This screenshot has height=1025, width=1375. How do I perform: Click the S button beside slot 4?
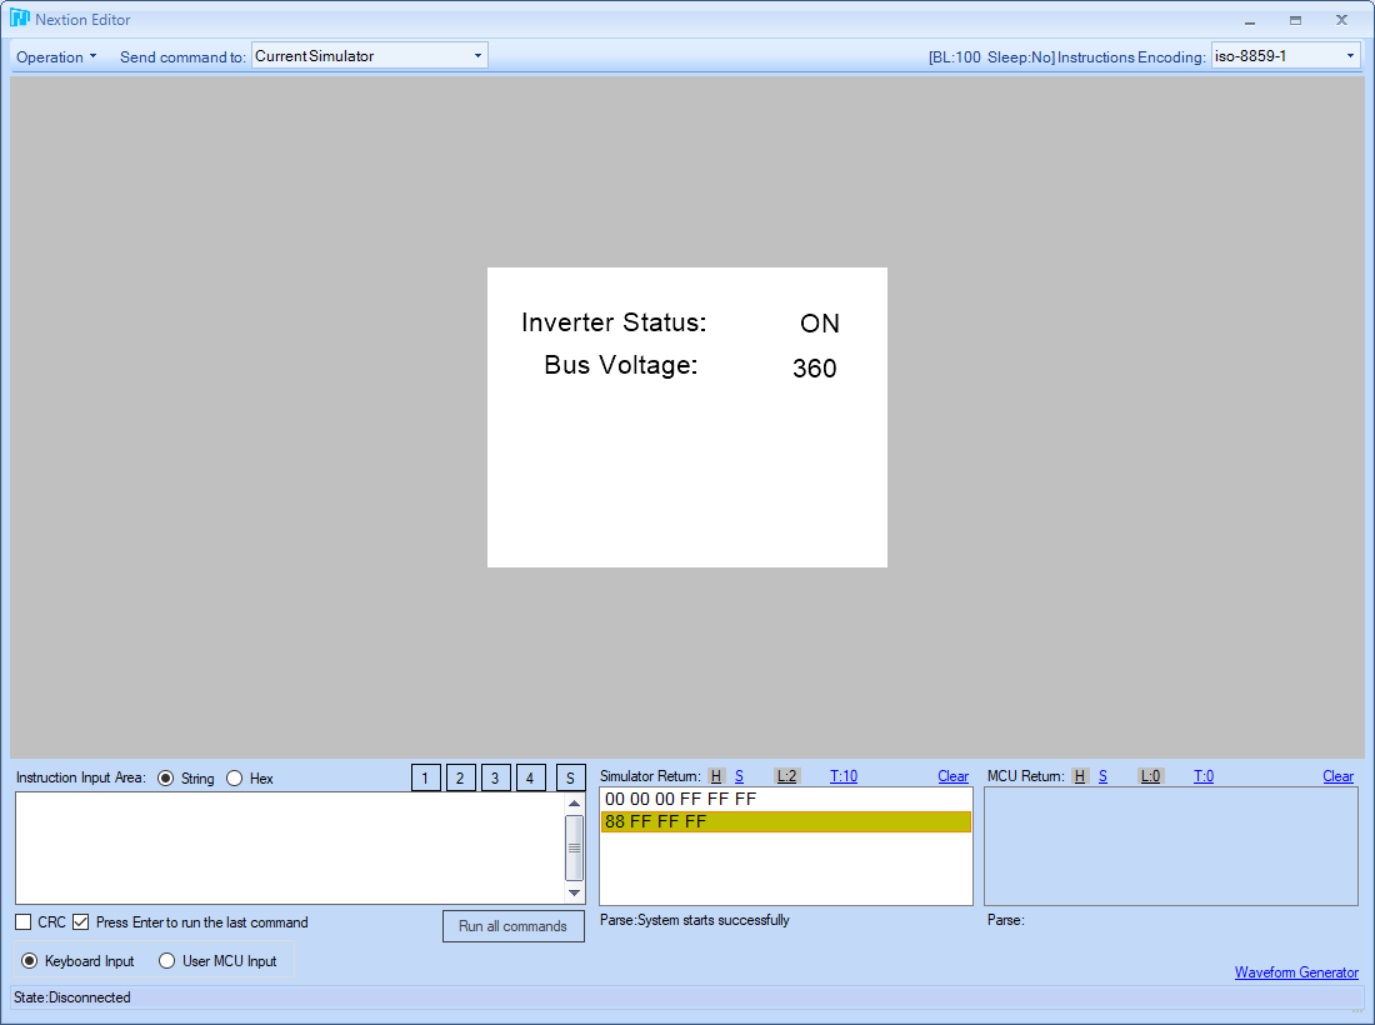click(570, 778)
